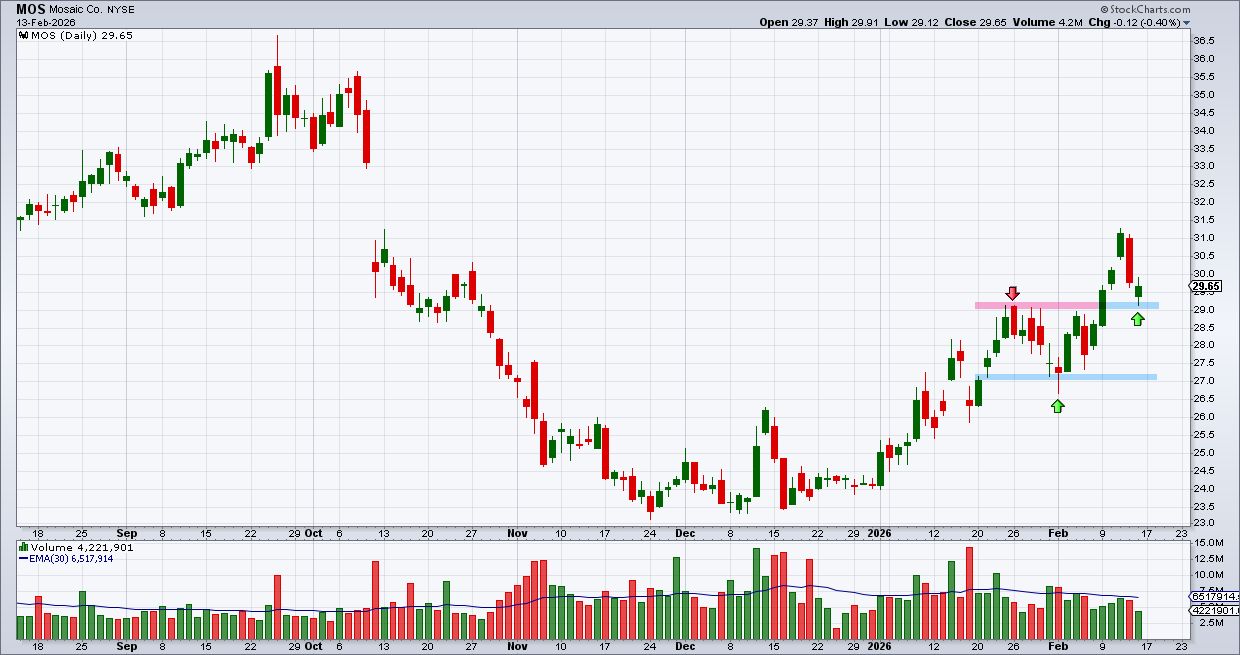This screenshot has width=1240, height=655.
Task: Click the 12.5M volume axis label
Action: 1208,559
